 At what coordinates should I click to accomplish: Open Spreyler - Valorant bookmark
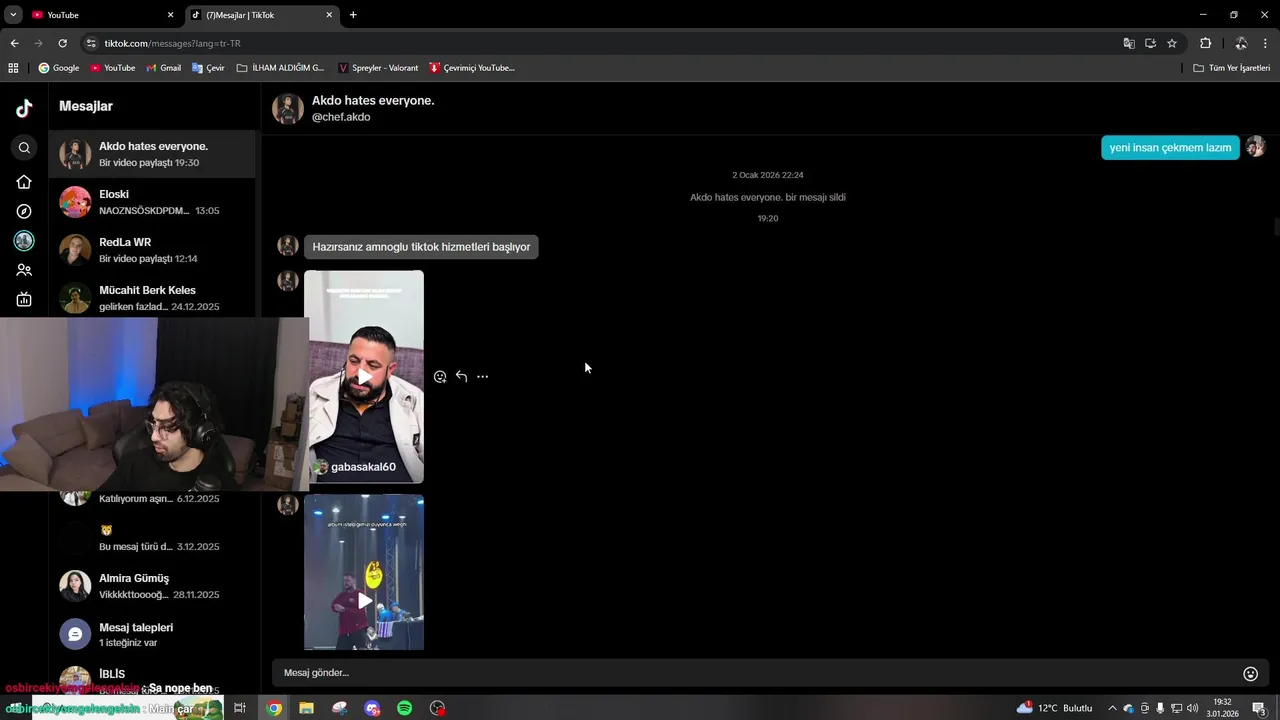click(378, 68)
